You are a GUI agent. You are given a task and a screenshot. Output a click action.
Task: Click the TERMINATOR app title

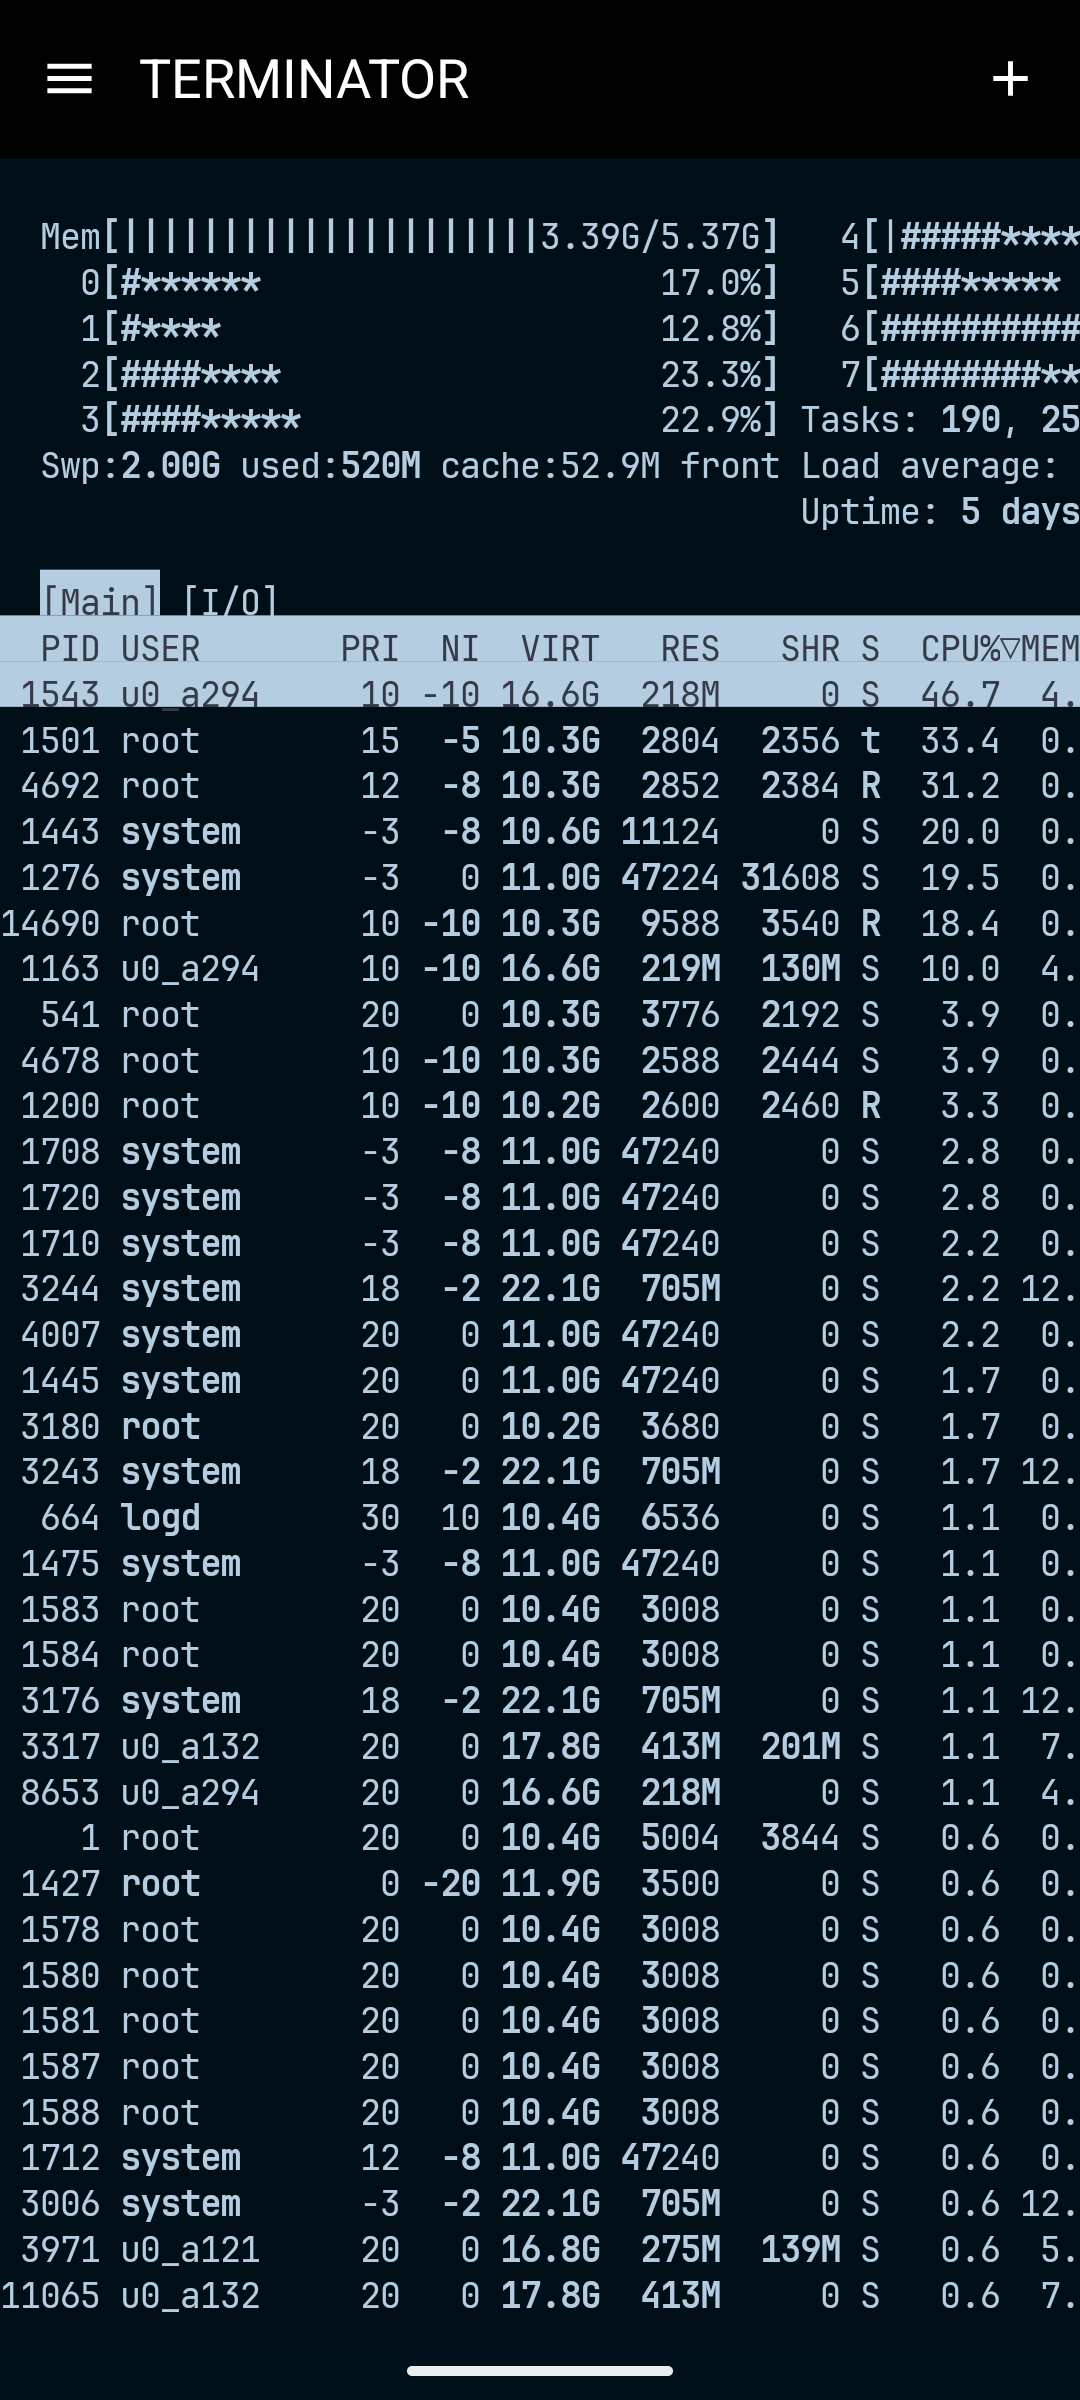(x=304, y=80)
